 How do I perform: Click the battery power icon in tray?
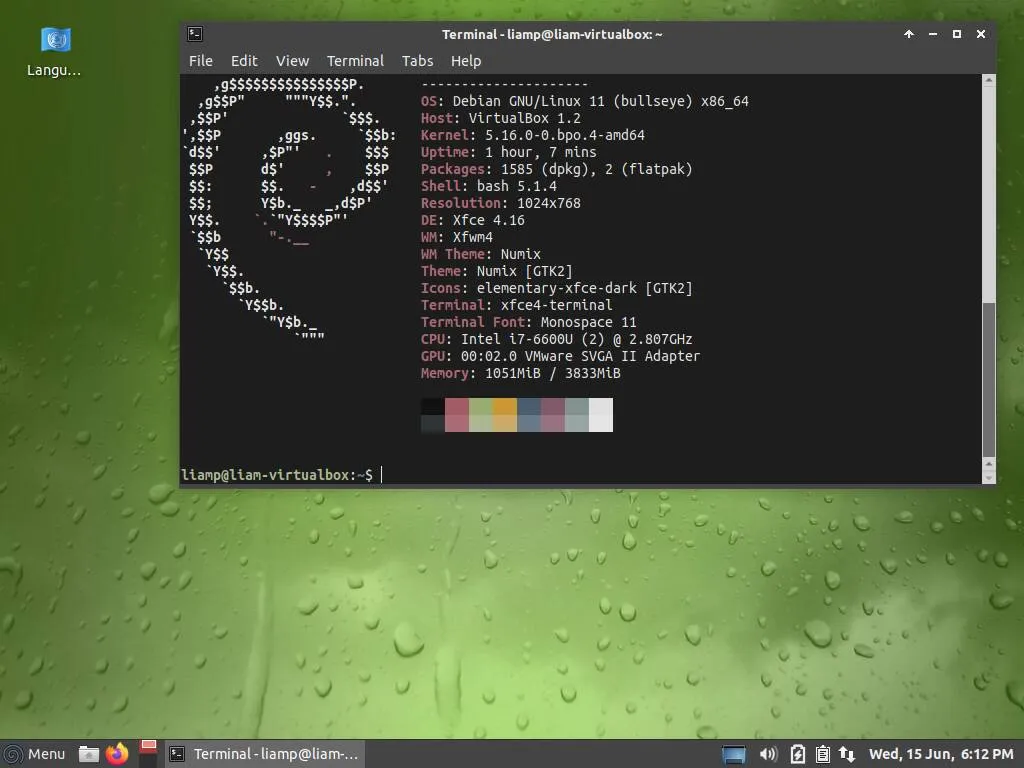pyautogui.click(x=797, y=754)
